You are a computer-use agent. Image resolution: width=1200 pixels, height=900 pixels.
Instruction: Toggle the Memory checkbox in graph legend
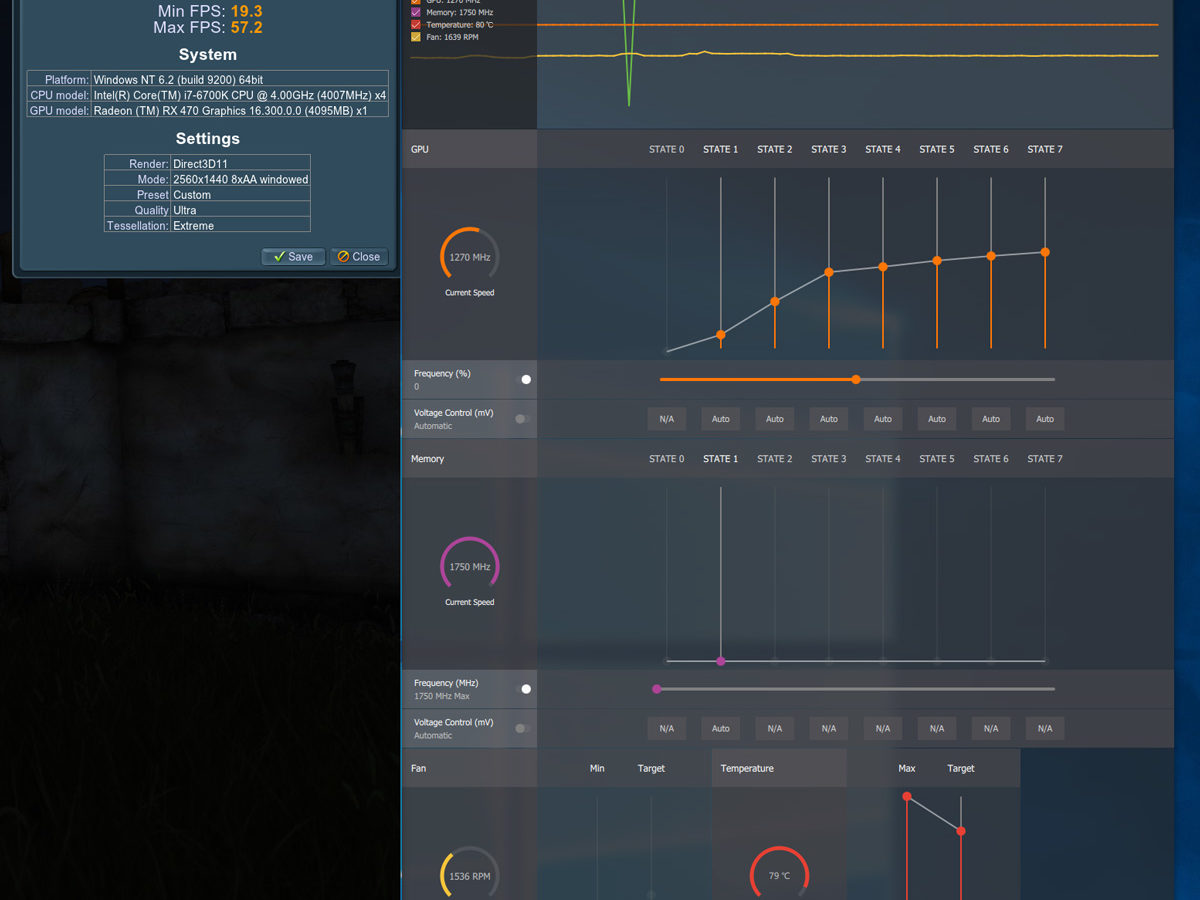point(416,12)
